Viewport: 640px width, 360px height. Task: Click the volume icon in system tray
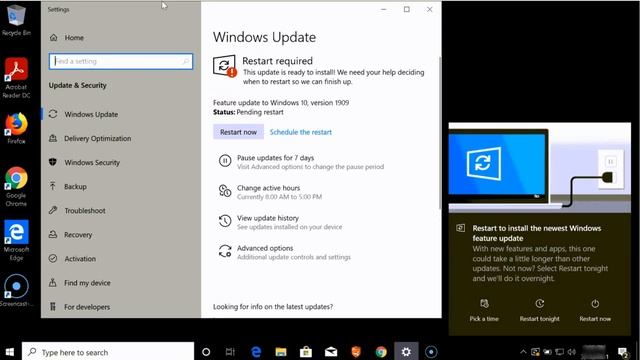[572, 352]
